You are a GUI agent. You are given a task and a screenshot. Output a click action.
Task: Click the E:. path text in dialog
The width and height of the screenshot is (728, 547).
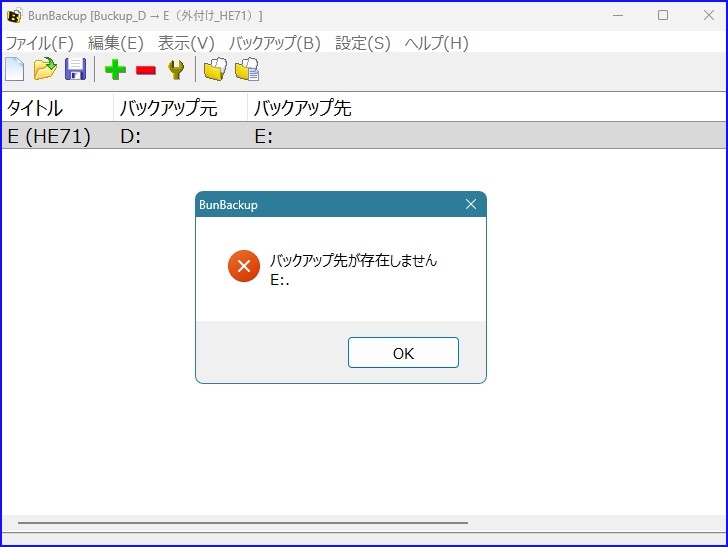click(280, 280)
